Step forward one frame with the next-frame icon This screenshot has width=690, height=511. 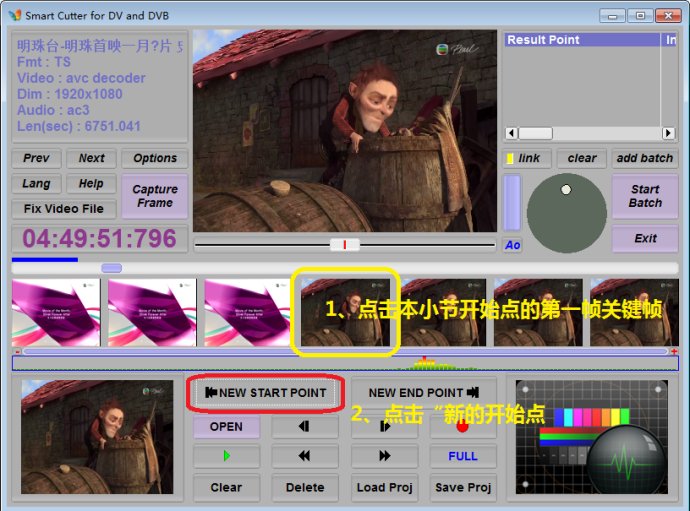tap(384, 426)
